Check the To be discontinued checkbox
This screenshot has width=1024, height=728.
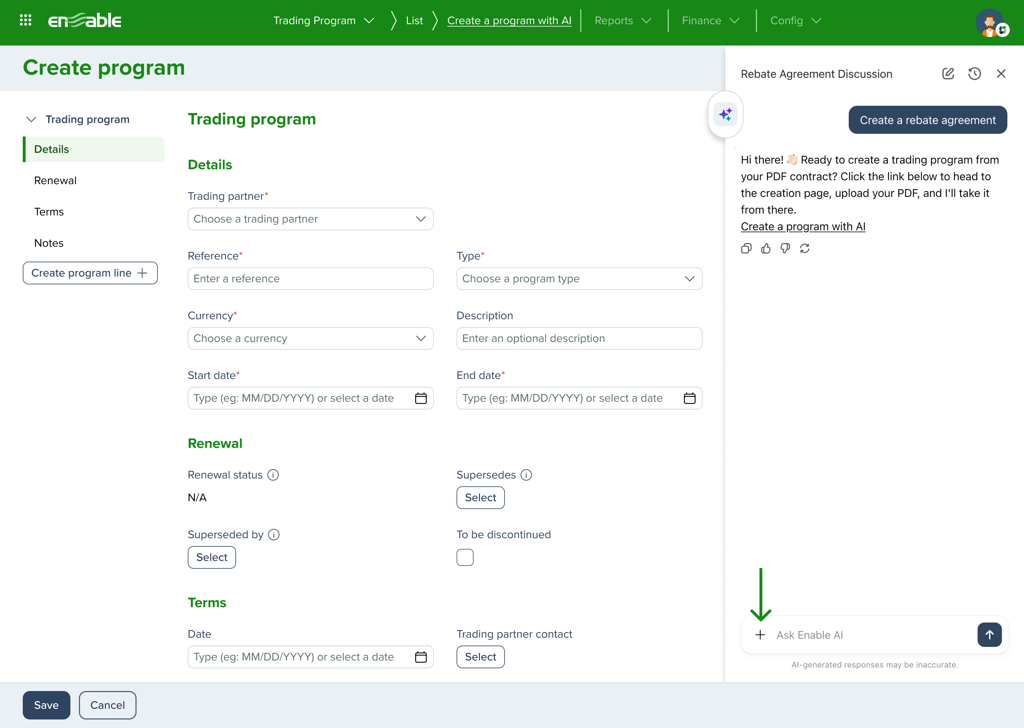[465, 558]
